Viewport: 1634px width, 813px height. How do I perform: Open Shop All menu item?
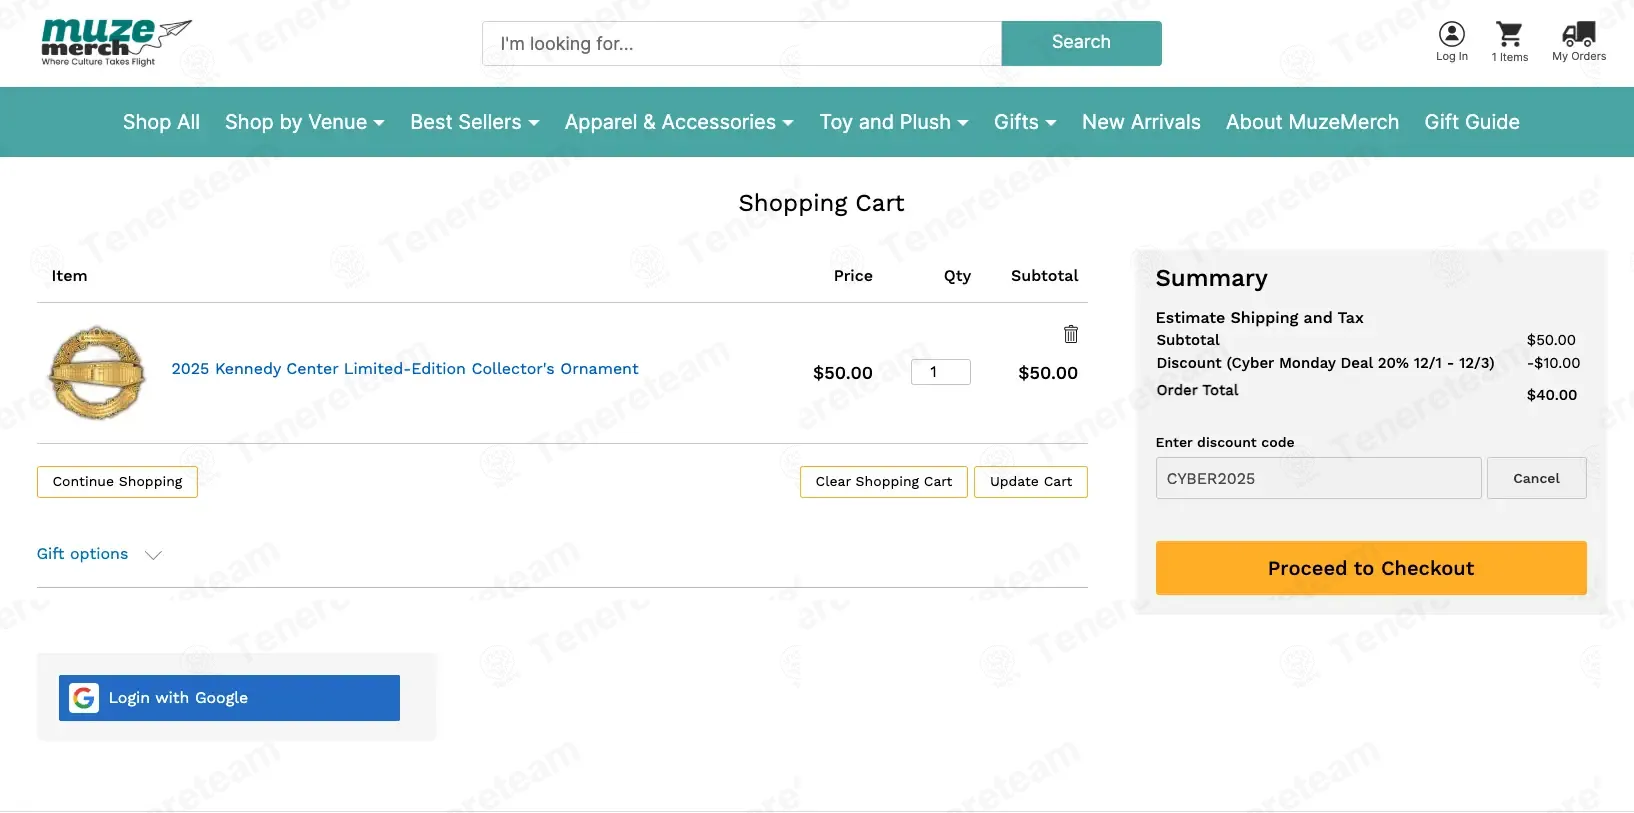tap(161, 122)
